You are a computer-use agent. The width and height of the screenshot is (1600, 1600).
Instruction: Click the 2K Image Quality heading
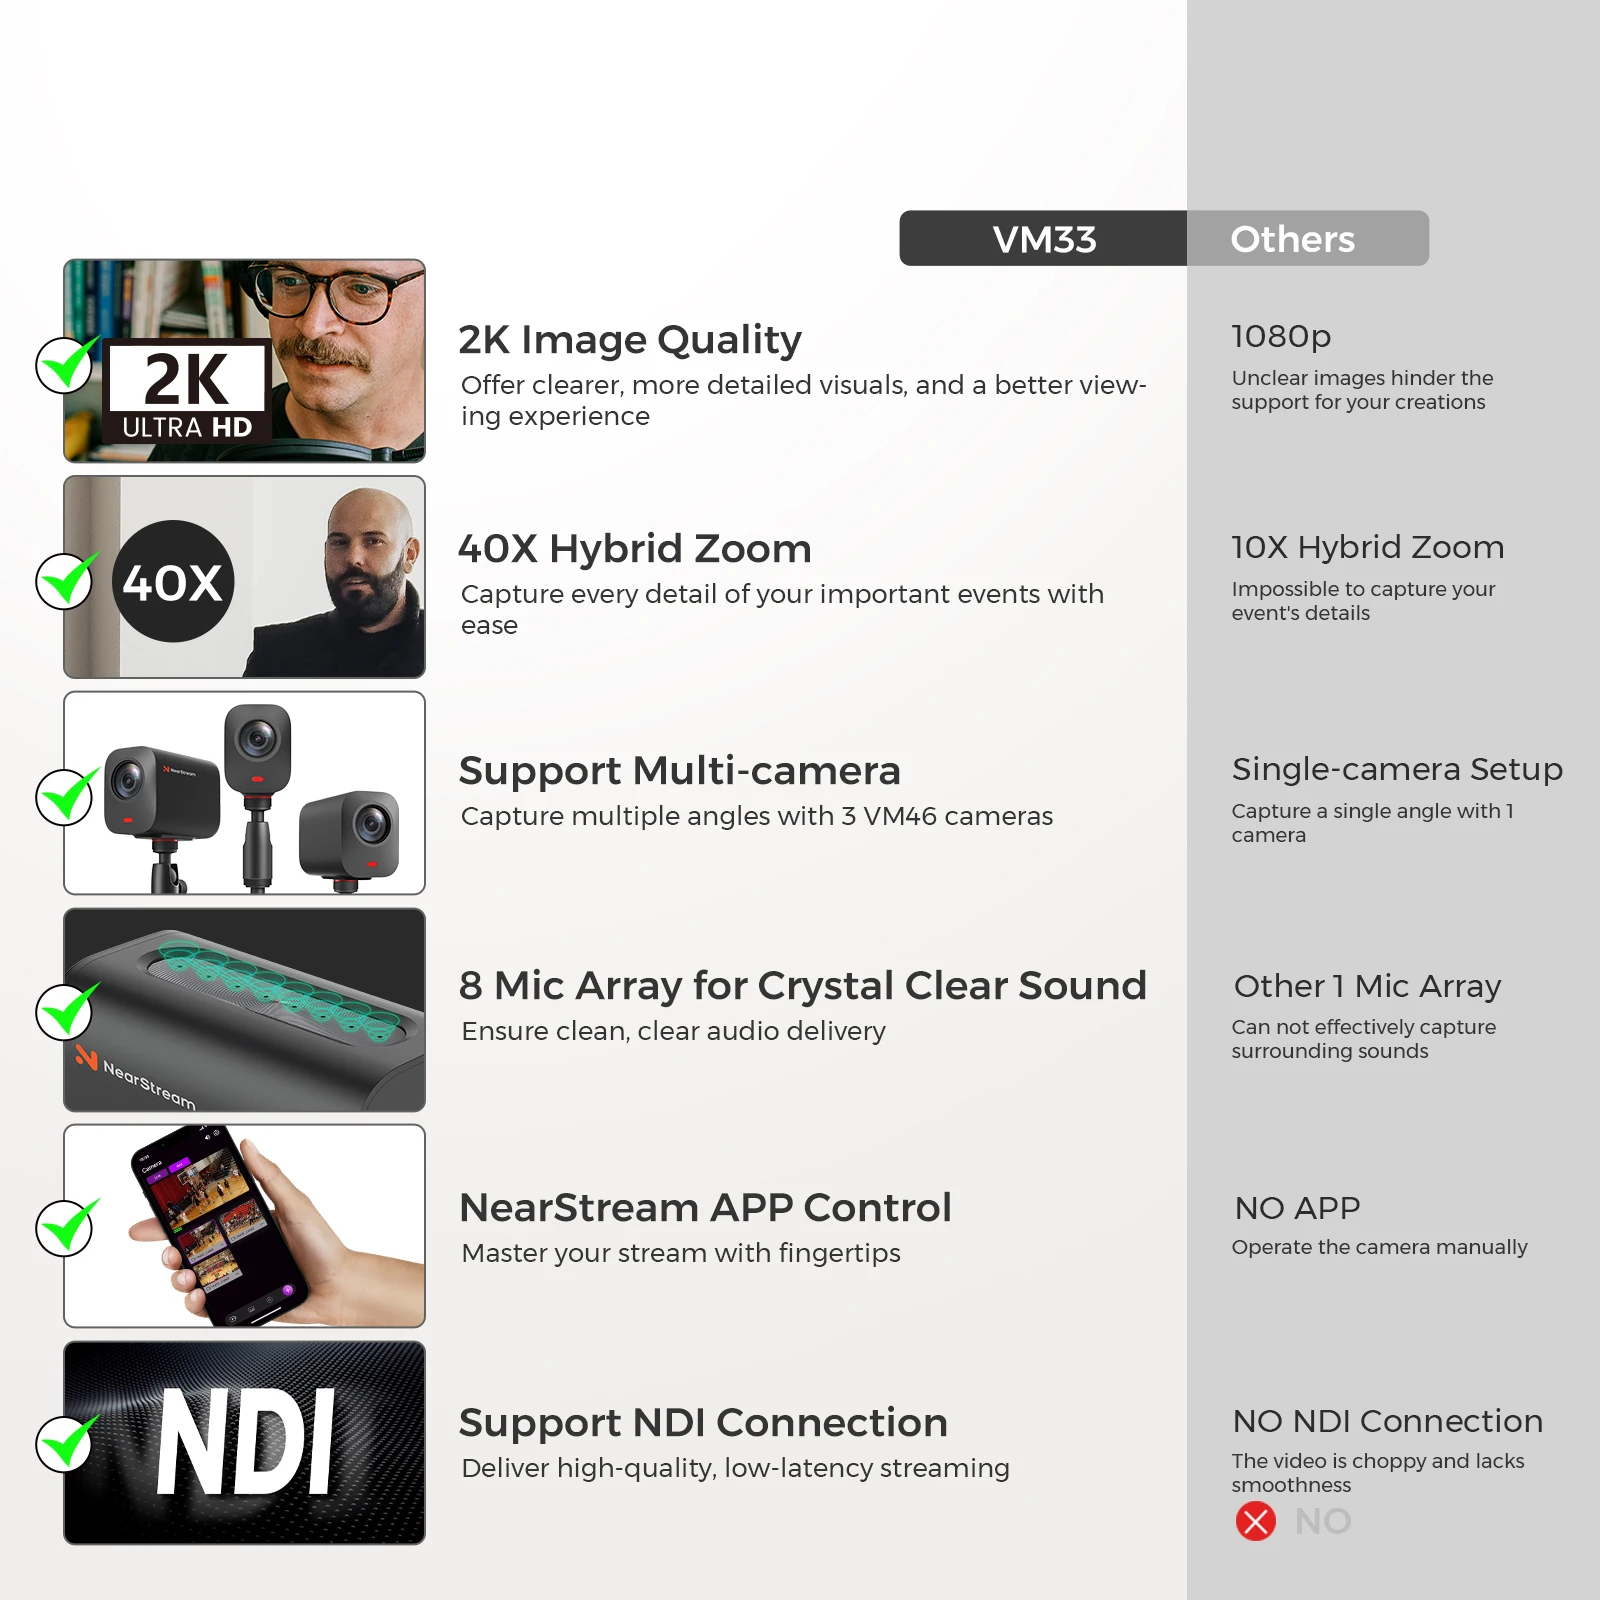point(630,341)
